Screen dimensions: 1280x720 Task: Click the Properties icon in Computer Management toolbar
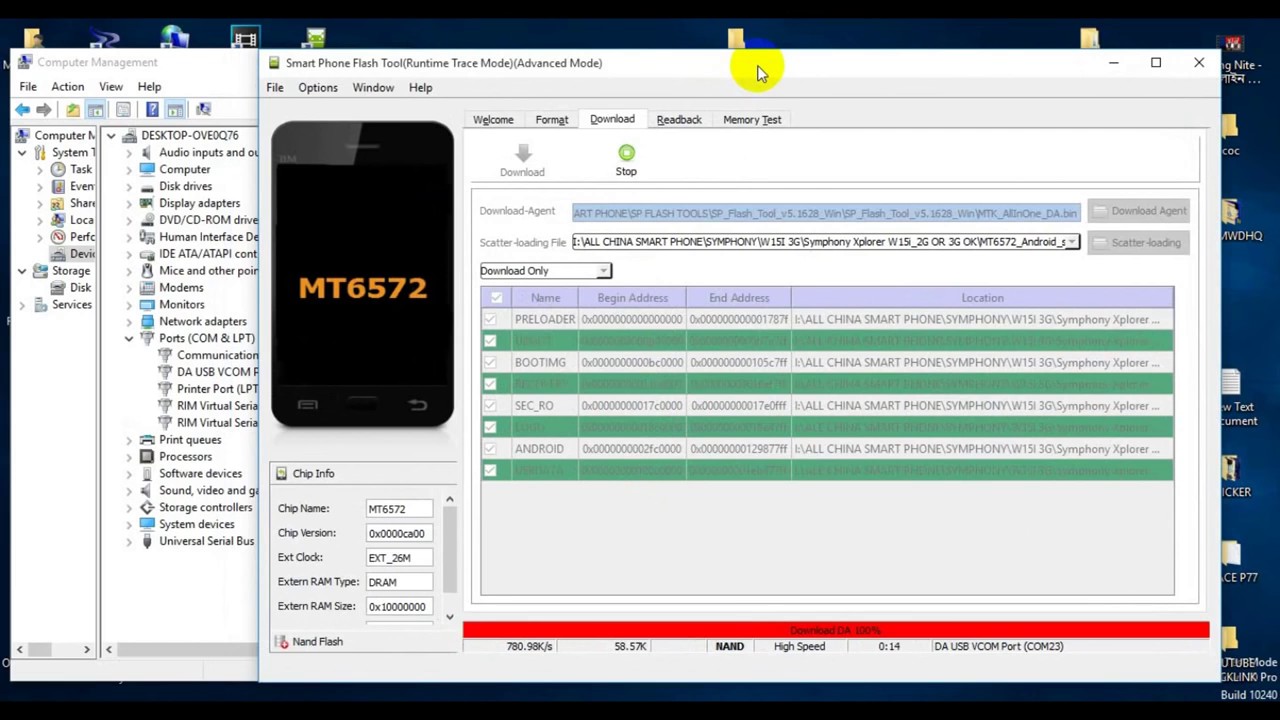pos(123,109)
